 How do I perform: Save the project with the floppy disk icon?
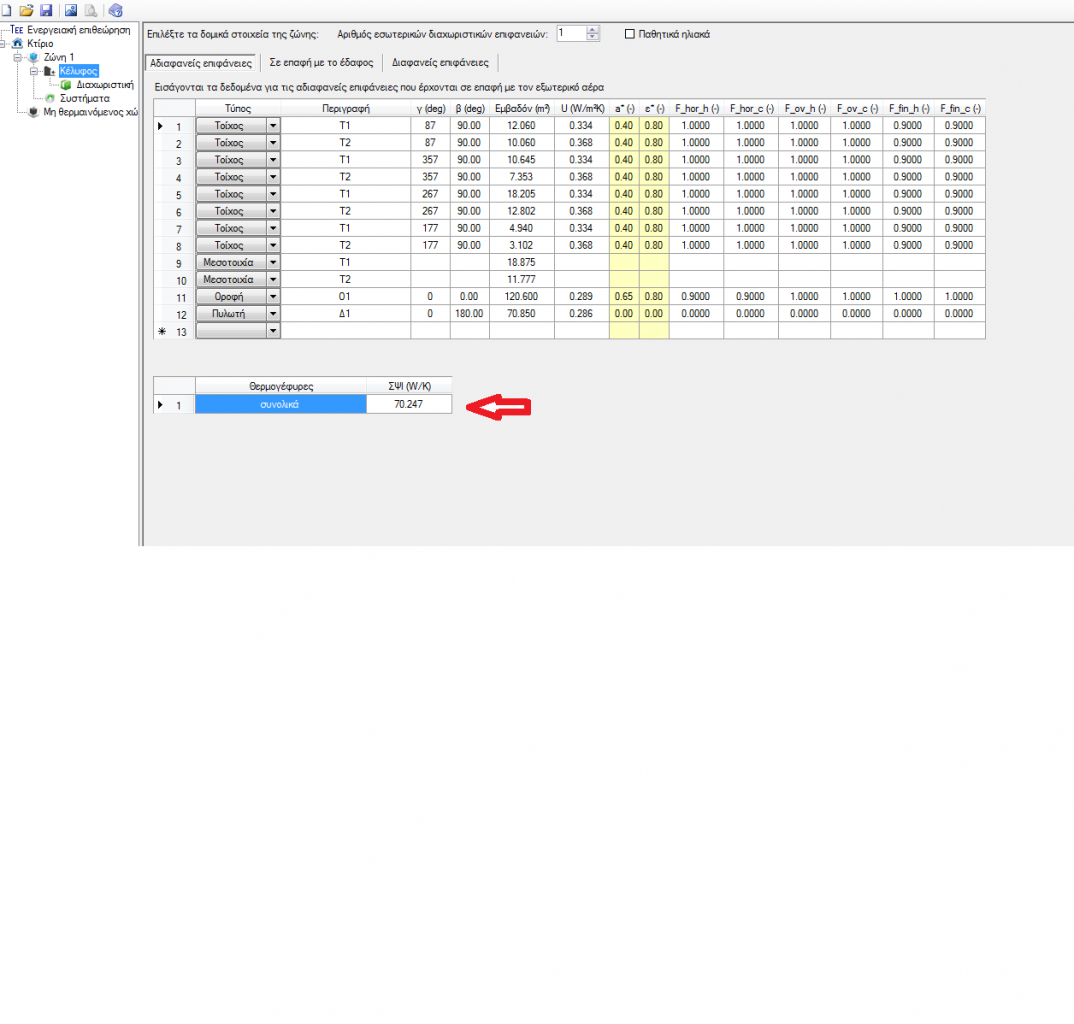[x=45, y=10]
